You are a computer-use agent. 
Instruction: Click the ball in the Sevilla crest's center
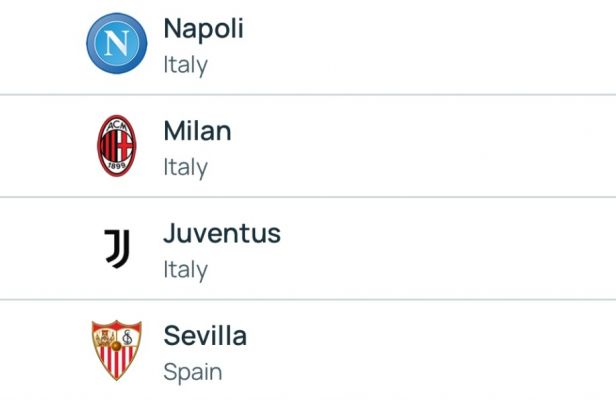(x=116, y=346)
